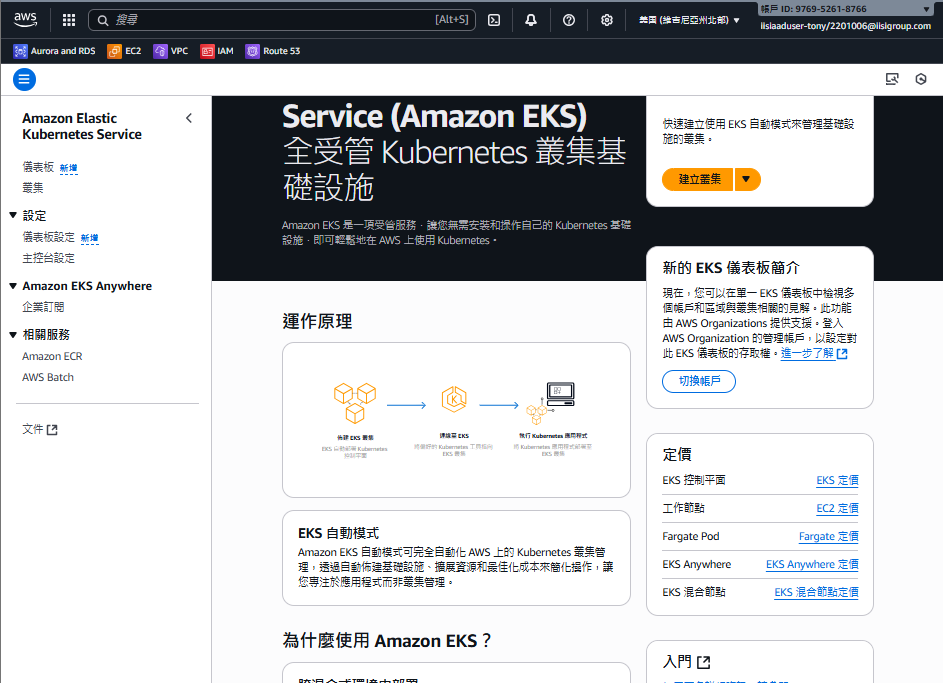Click the 運作原理 heading

pos(317,321)
